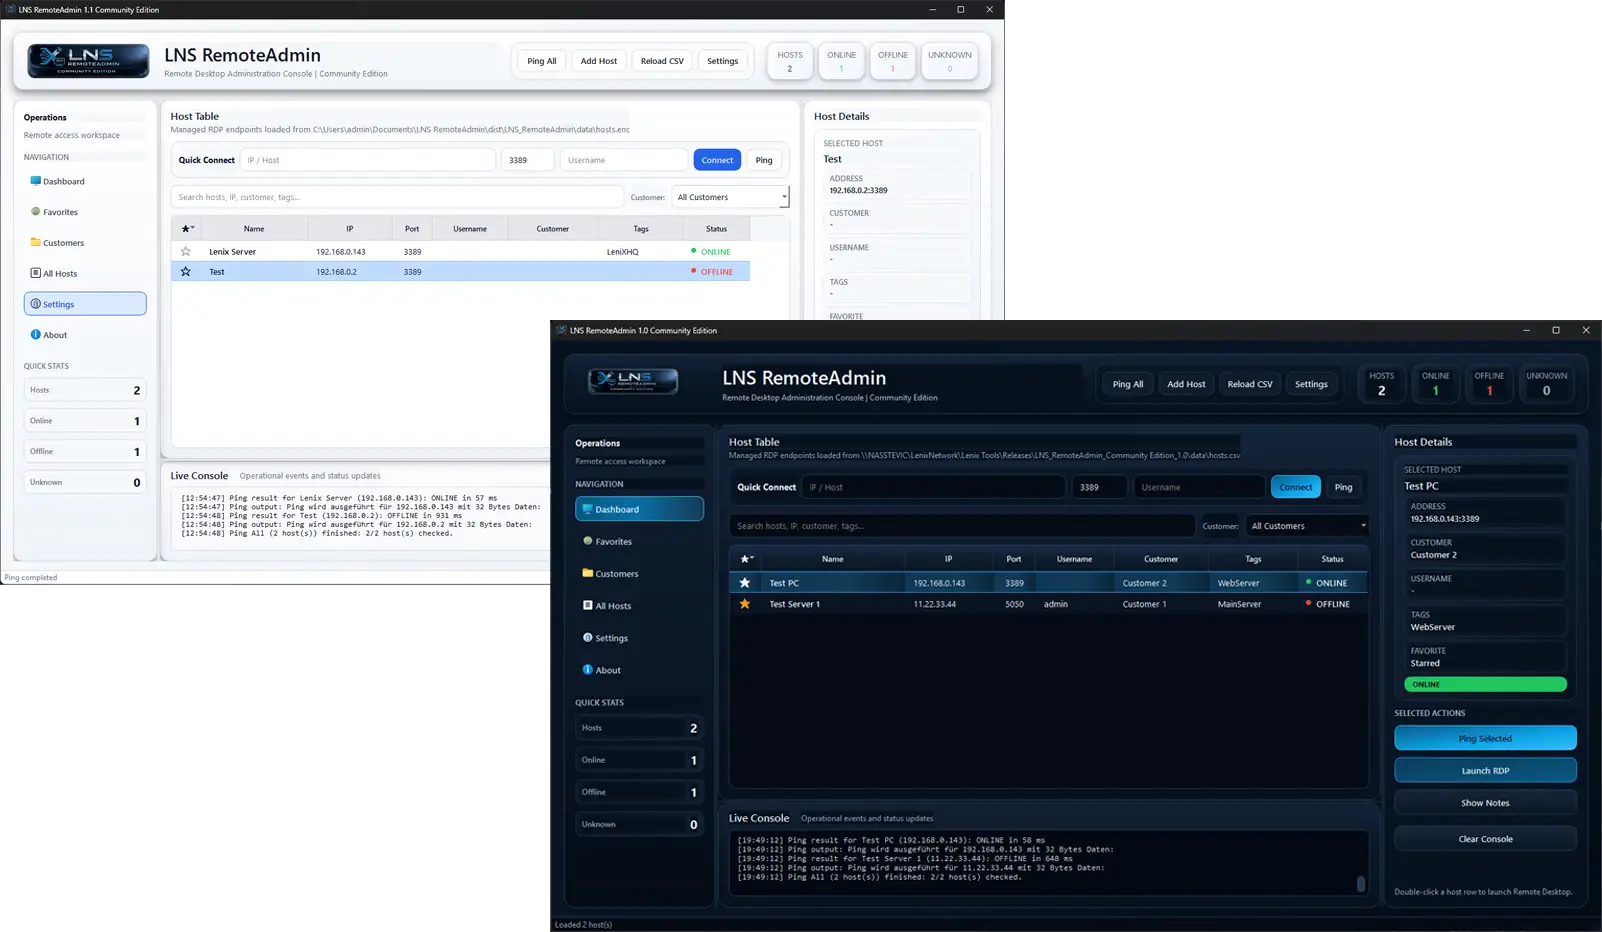Click Connect in dark window Quick Connect
Viewport: 1602px width, 932px height.
[x=1296, y=487]
